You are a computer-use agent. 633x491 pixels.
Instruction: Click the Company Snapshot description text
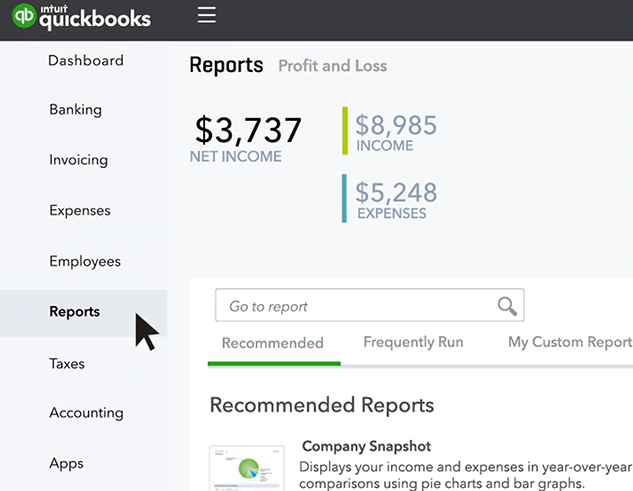(465, 475)
